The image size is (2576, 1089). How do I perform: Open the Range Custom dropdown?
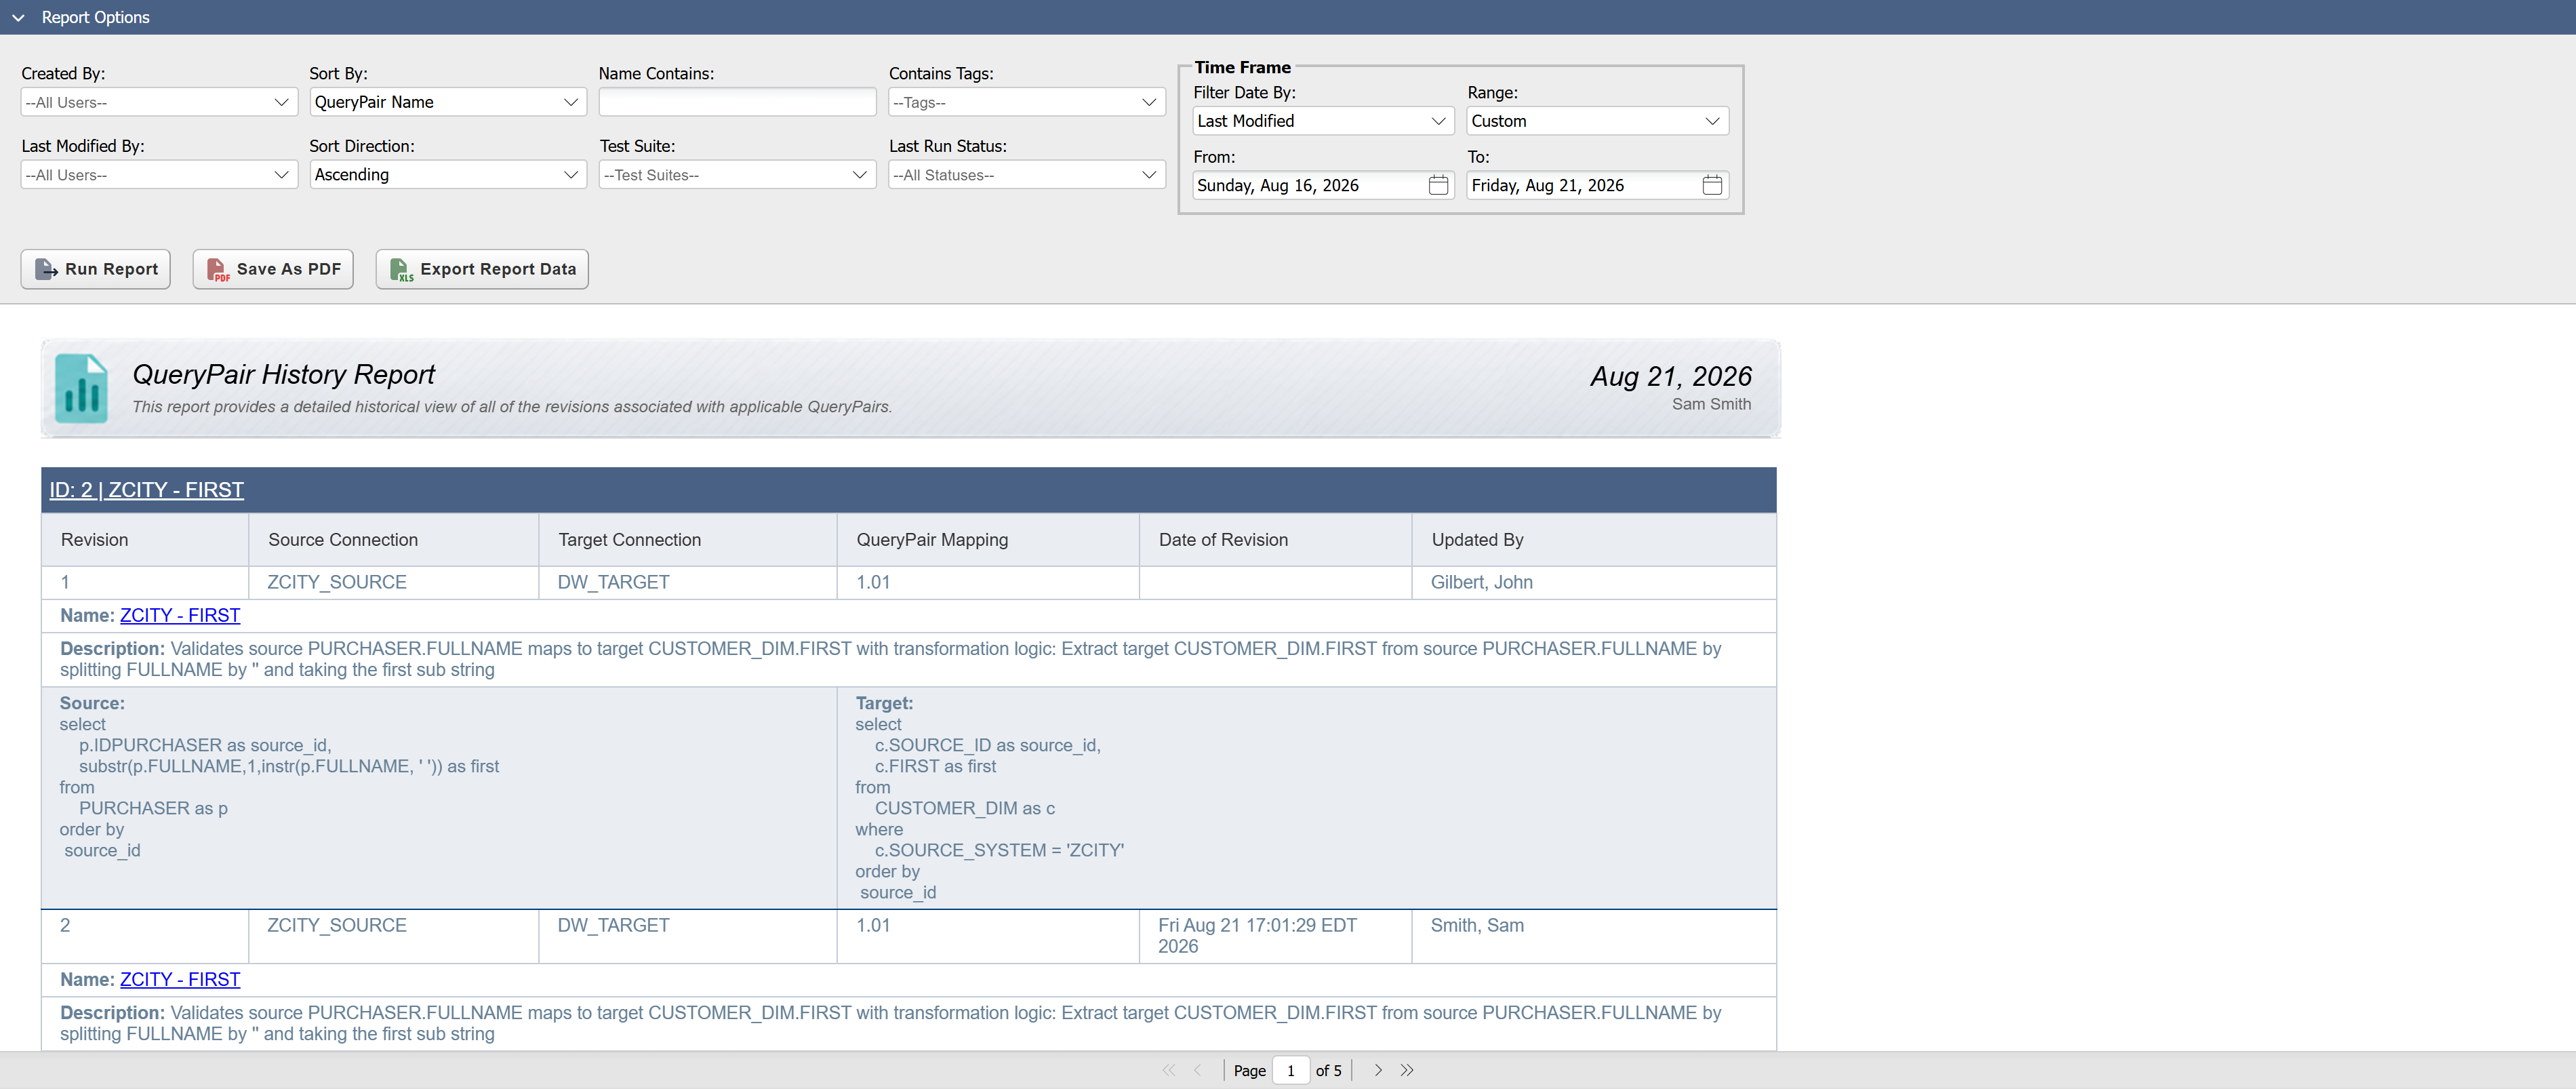click(x=1597, y=121)
